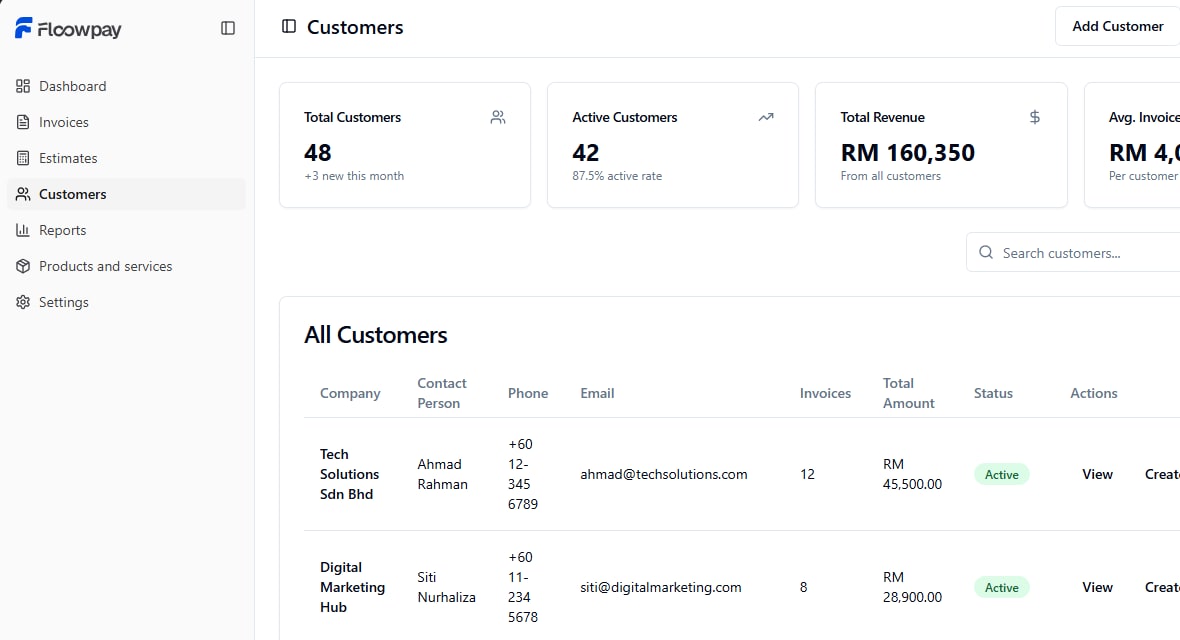Open the Estimates section
Viewport: 1180px width, 640px height.
pyautogui.click(x=126, y=158)
